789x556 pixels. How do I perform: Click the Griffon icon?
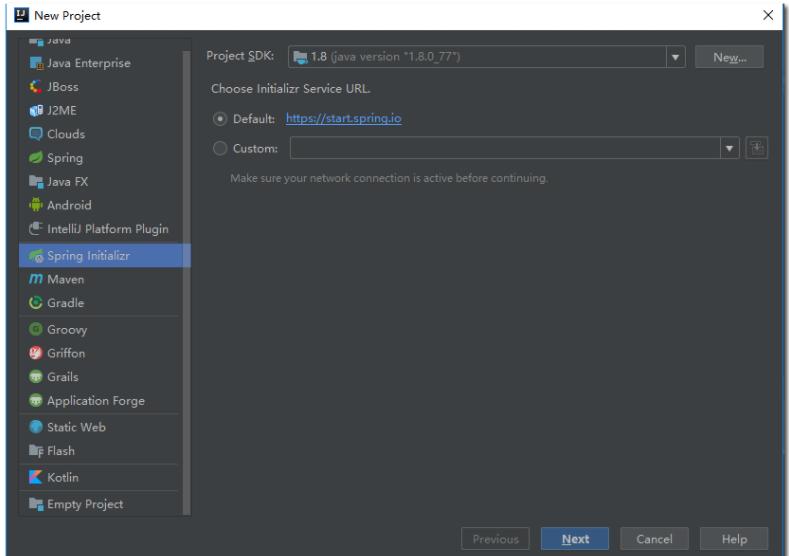click(36, 353)
